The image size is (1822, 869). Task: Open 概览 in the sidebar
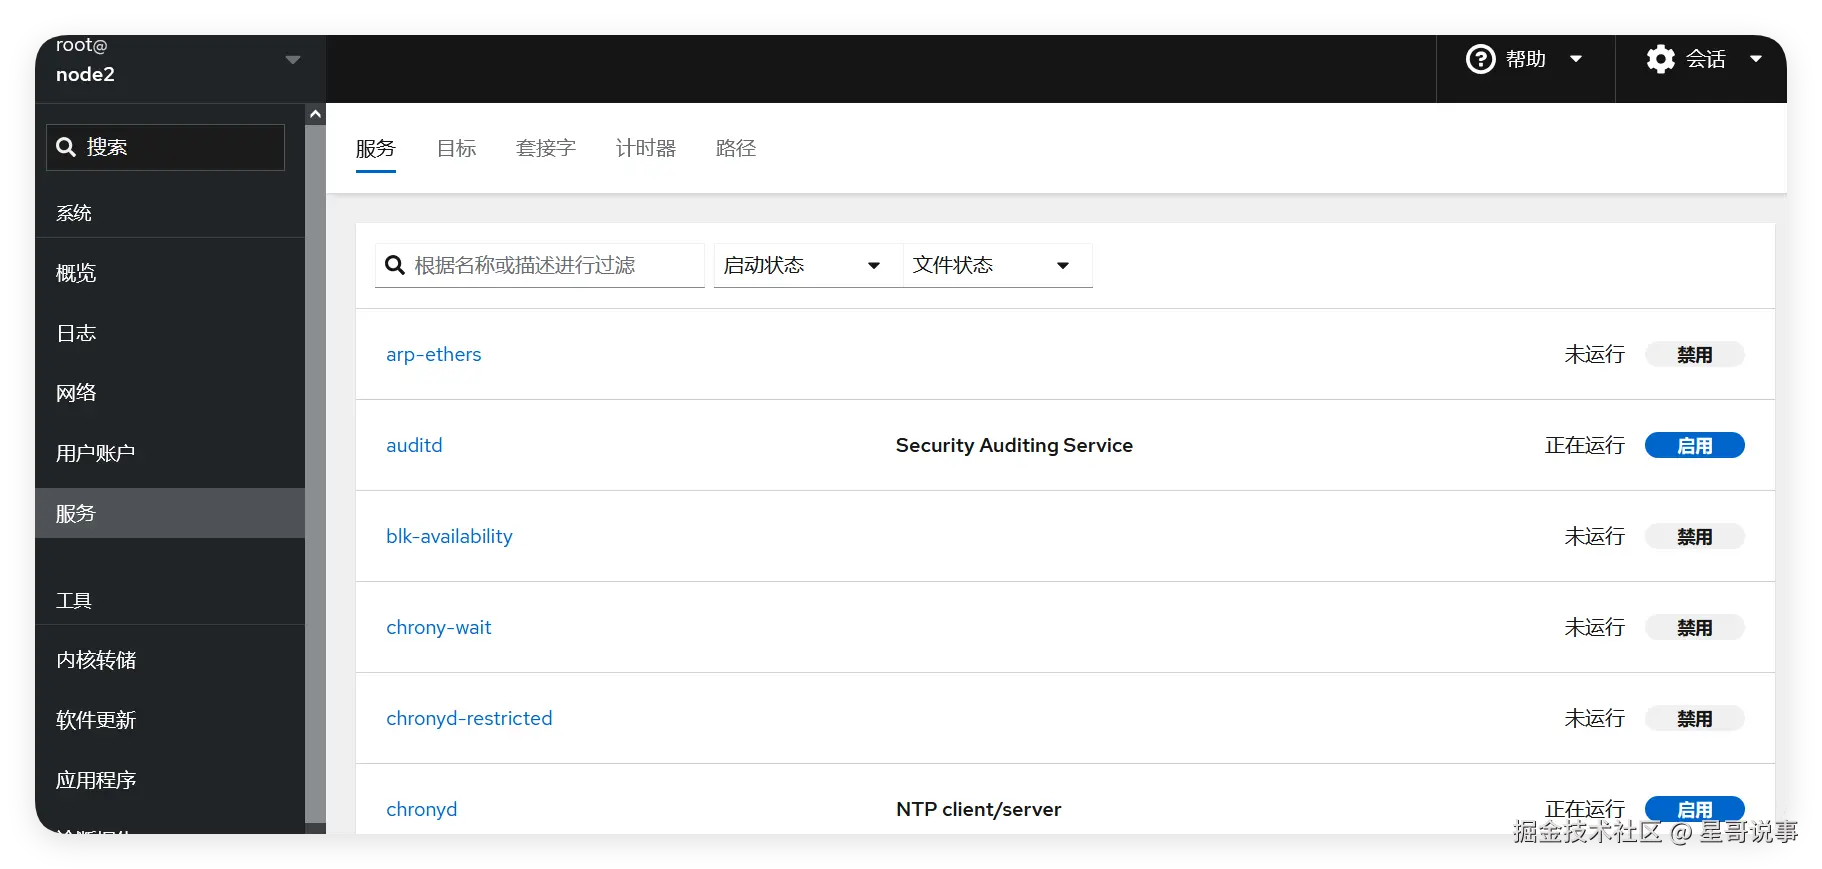pyautogui.click(x=170, y=273)
